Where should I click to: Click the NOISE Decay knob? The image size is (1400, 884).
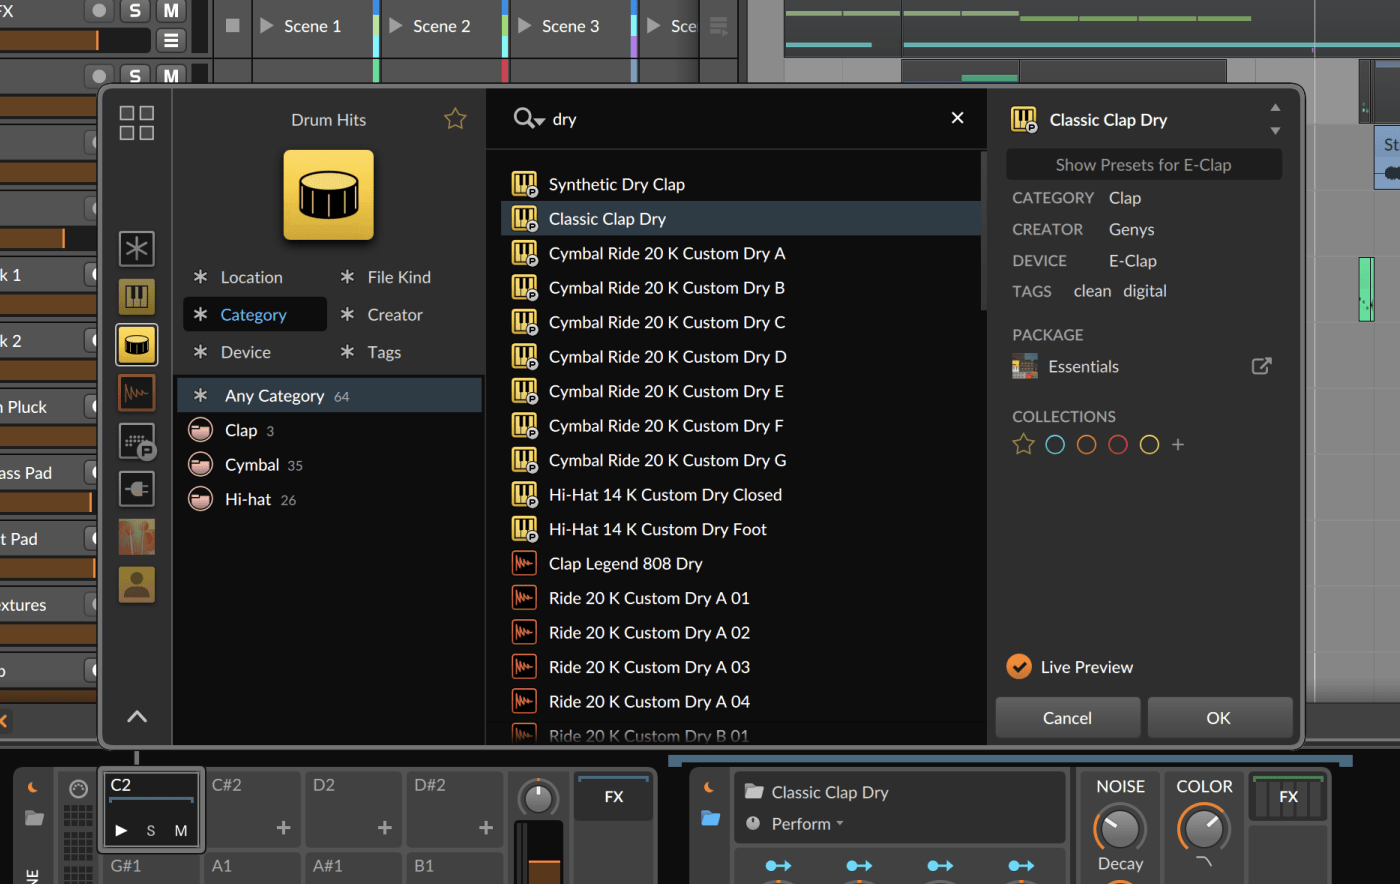coord(1120,828)
